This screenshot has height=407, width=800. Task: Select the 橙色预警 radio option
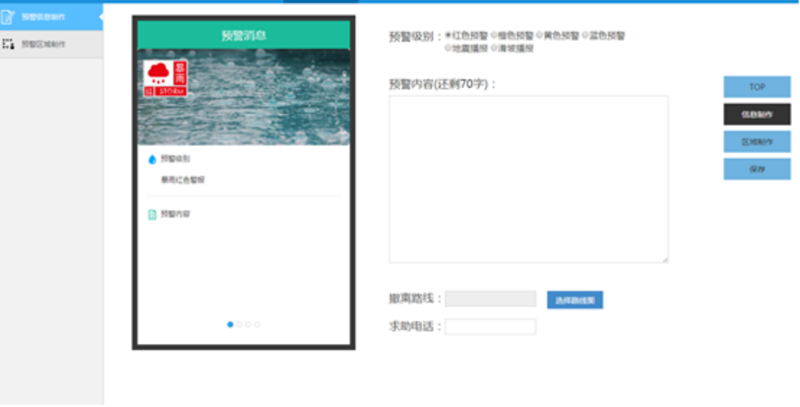pyautogui.click(x=494, y=35)
